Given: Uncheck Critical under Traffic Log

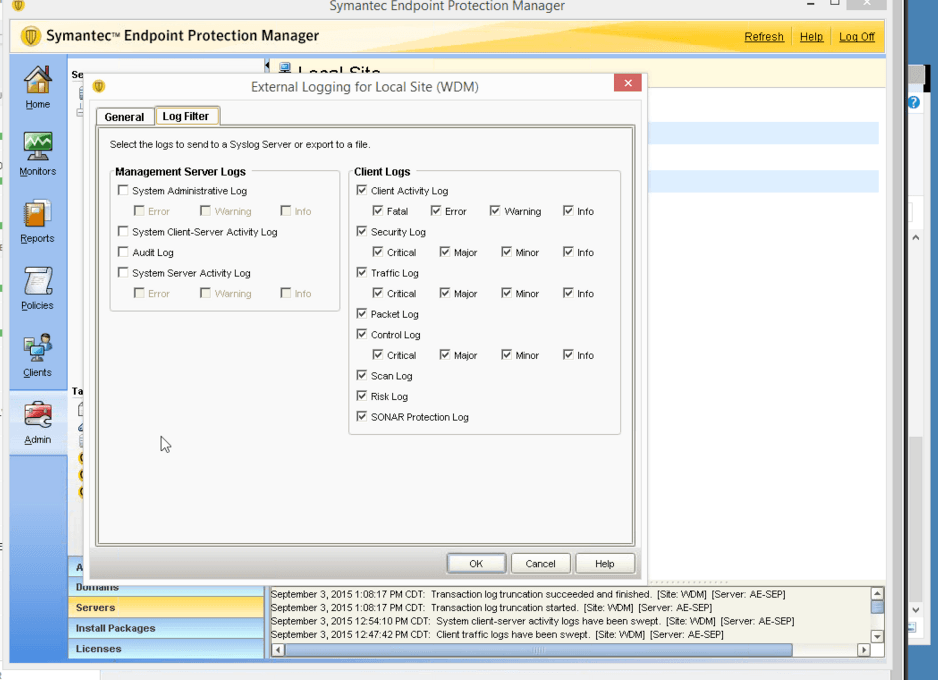Looking at the screenshot, I should (x=377, y=293).
